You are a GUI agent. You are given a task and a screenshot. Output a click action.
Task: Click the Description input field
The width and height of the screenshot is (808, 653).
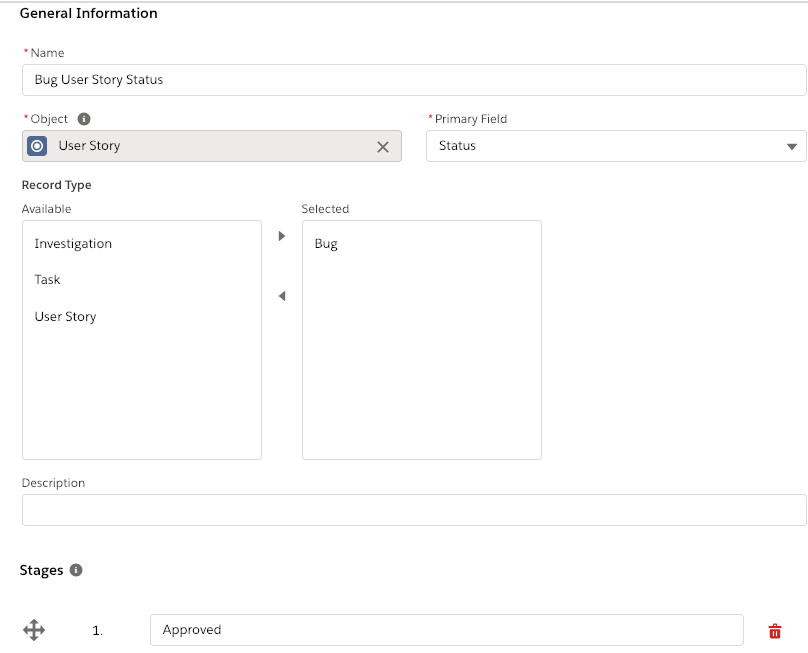coord(414,510)
